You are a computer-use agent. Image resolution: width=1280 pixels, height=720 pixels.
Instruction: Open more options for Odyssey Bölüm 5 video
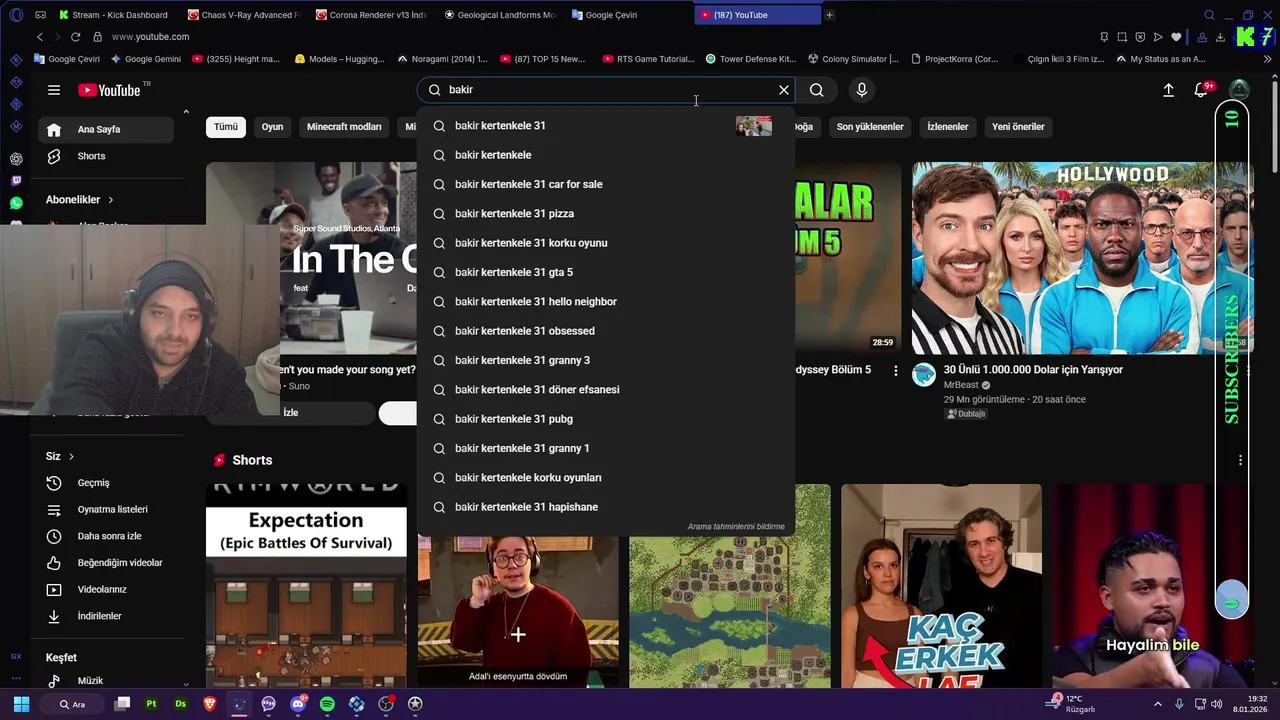[x=896, y=371]
